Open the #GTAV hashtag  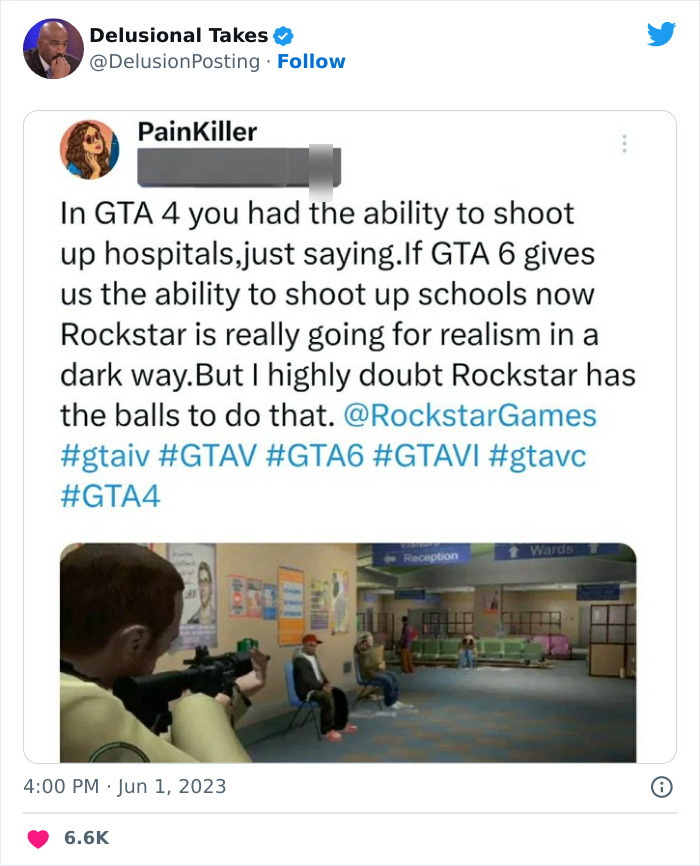point(208,456)
